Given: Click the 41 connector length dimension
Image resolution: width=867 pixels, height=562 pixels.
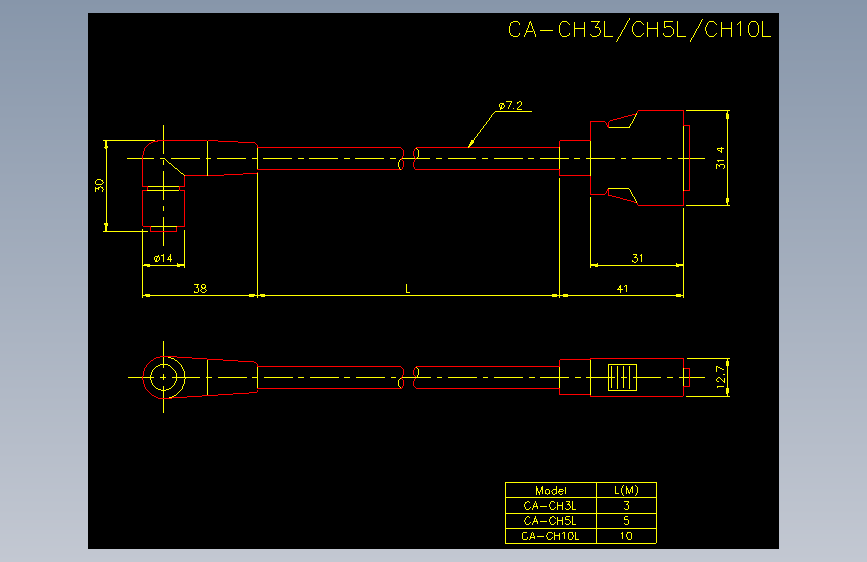Looking at the screenshot, I should click(622, 289).
